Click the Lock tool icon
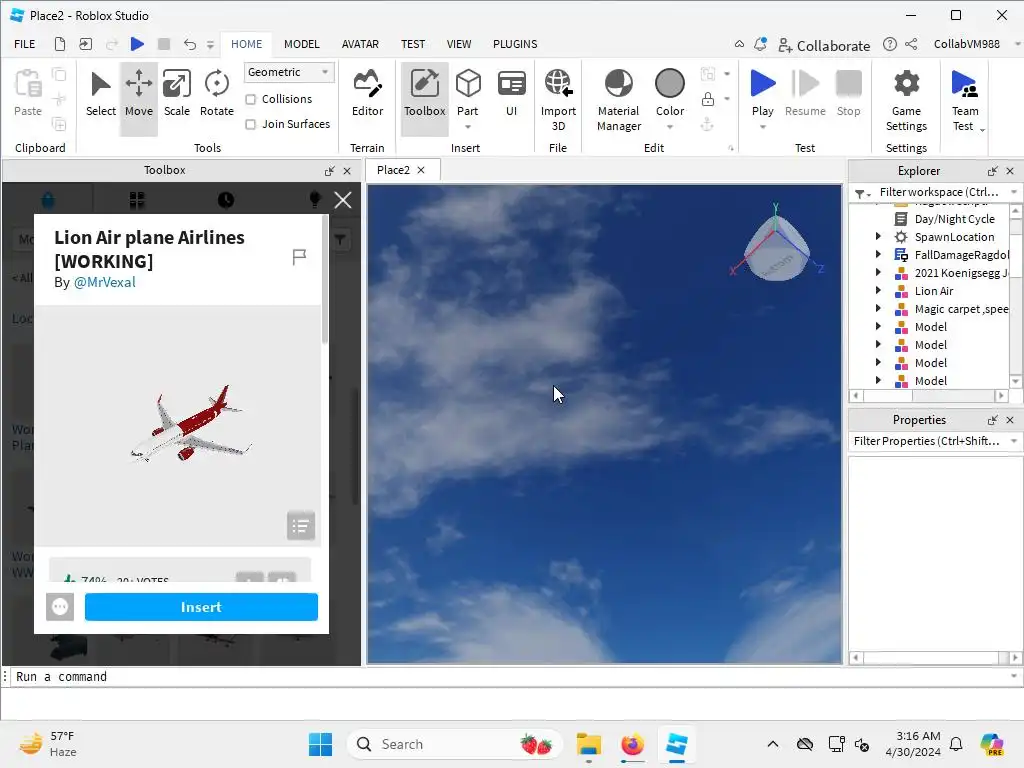Viewport: 1024px width, 768px height. pyautogui.click(x=707, y=99)
